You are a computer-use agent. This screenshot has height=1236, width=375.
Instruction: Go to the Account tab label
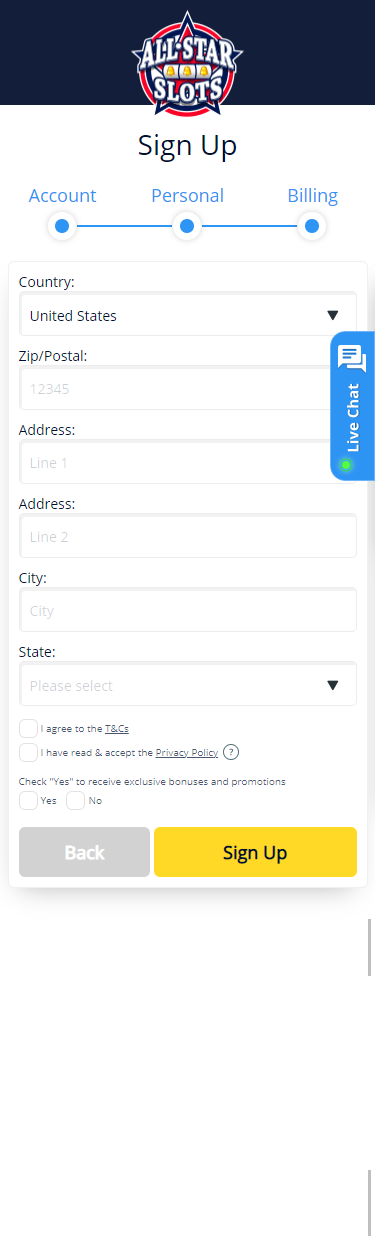pyautogui.click(x=62, y=196)
